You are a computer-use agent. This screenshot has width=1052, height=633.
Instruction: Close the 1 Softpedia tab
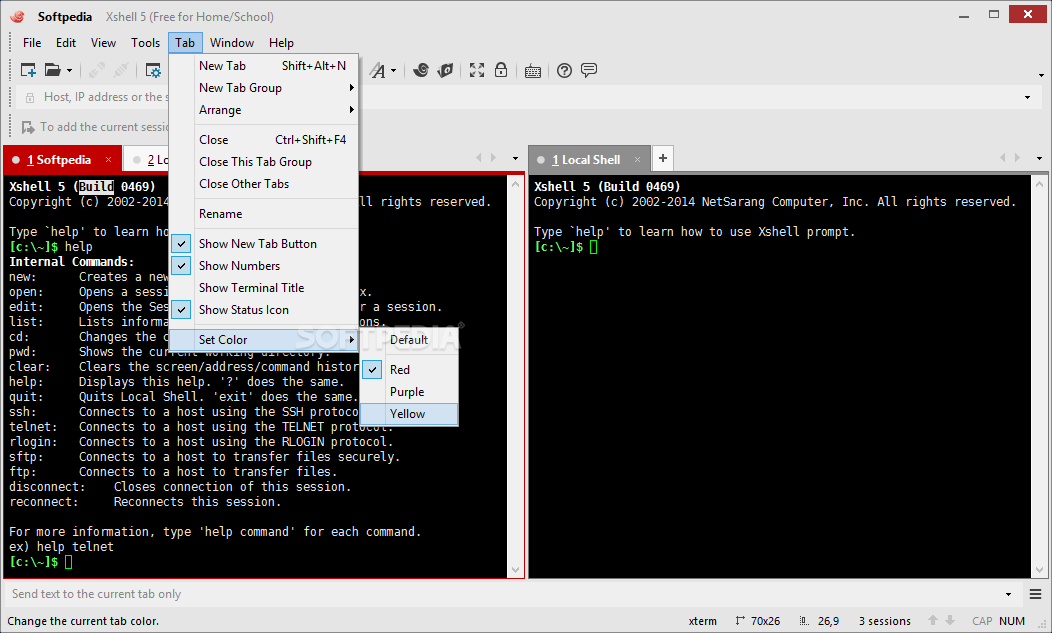point(108,160)
